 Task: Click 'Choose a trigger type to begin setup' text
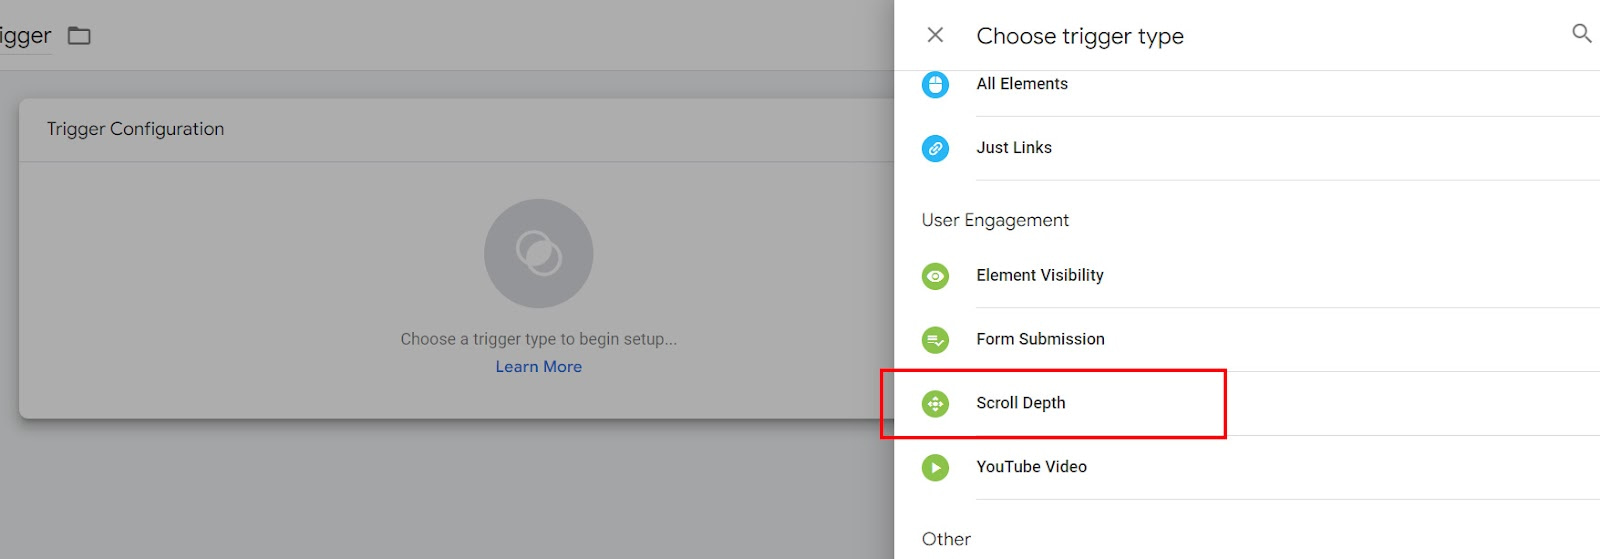(539, 339)
